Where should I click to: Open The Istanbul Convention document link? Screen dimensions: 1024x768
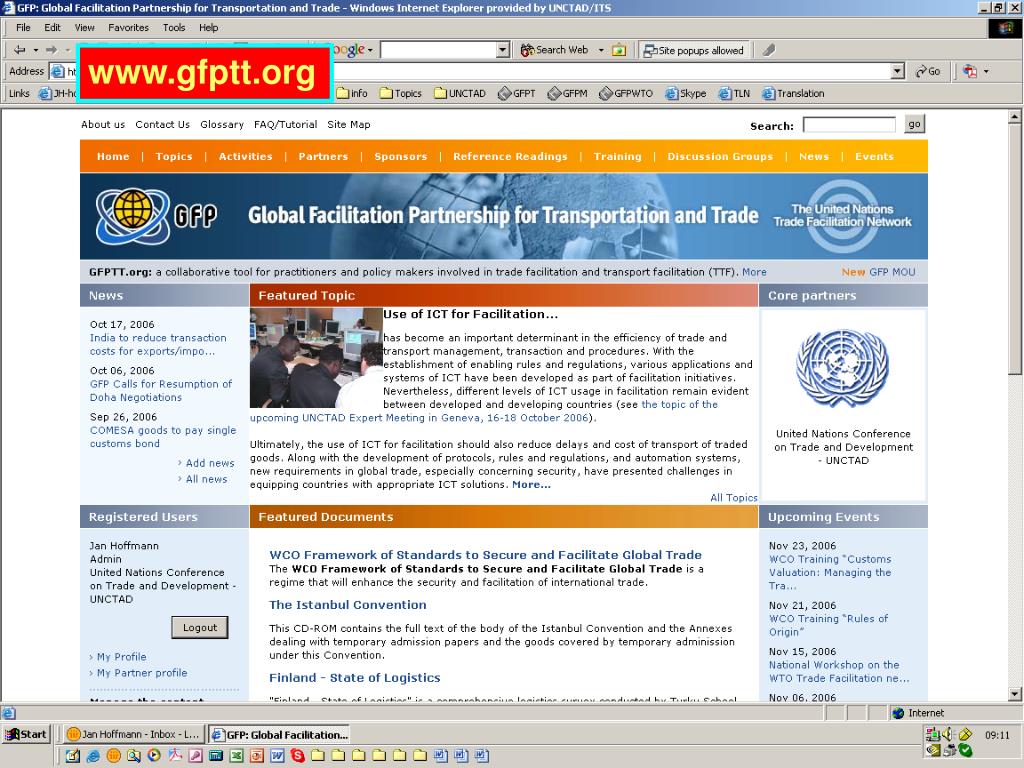coord(347,605)
